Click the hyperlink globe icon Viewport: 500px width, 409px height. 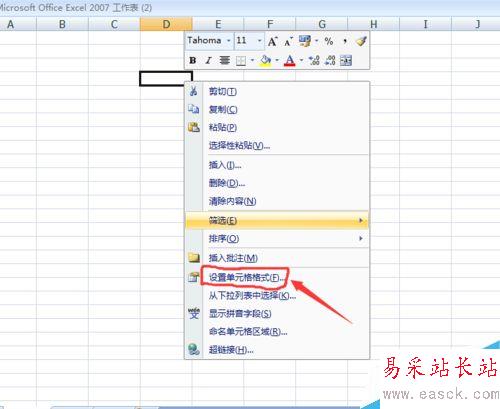[x=194, y=349]
